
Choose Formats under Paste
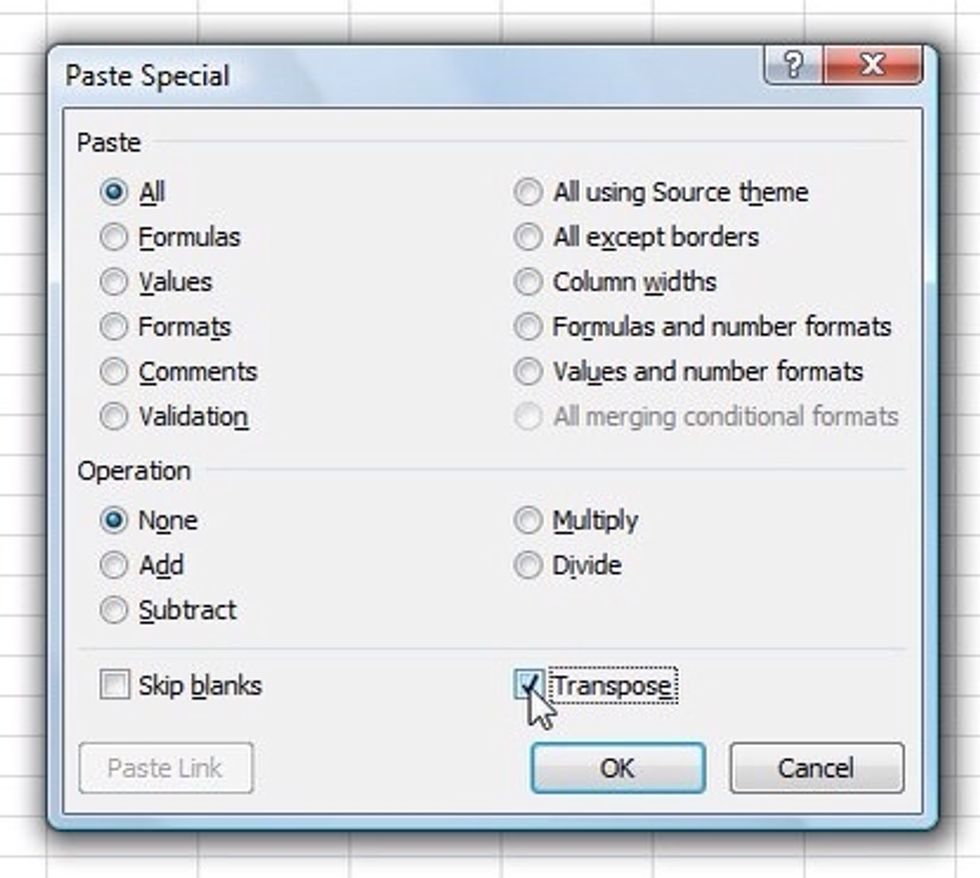coord(115,327)
